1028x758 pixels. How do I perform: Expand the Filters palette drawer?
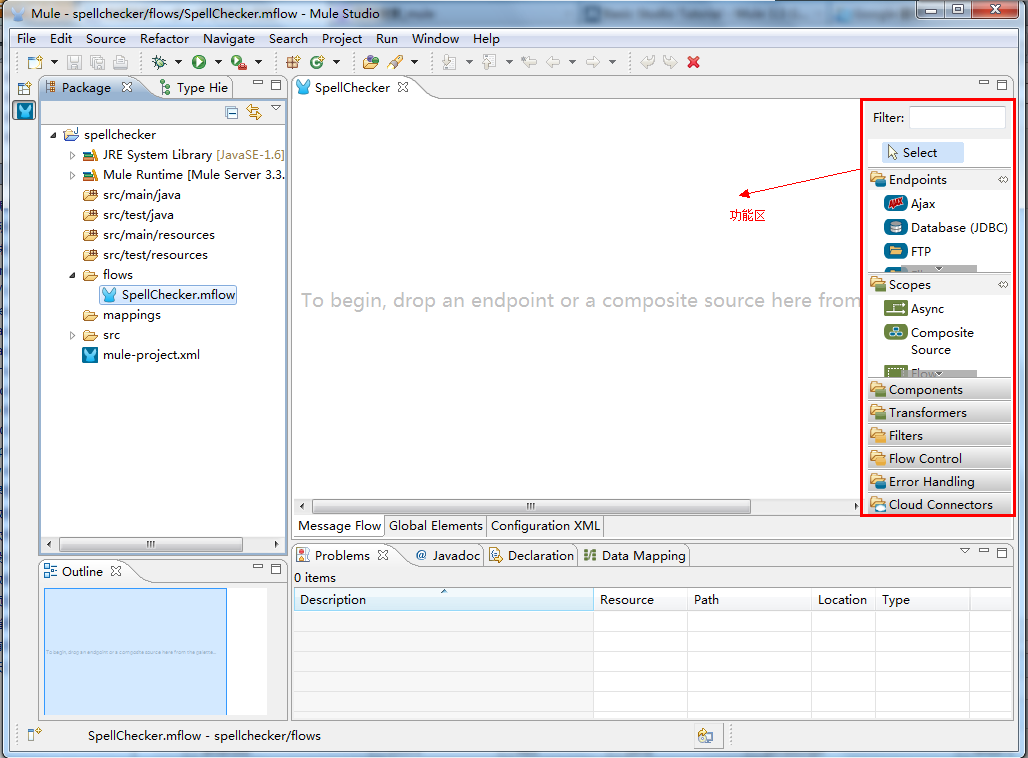click(x=939, y=435)
